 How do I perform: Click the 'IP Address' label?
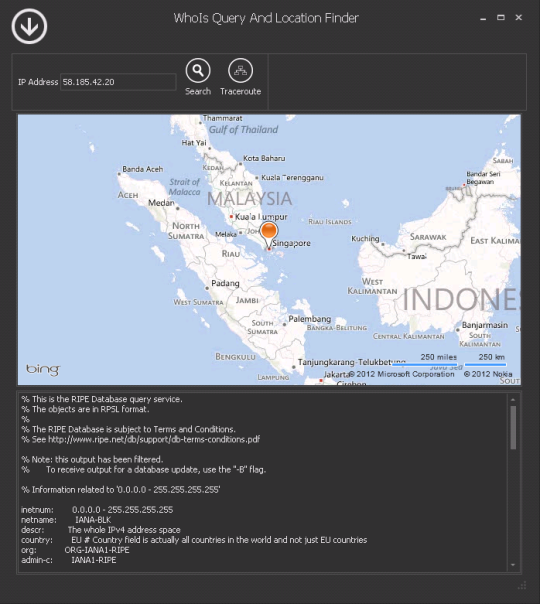(38, 82)
